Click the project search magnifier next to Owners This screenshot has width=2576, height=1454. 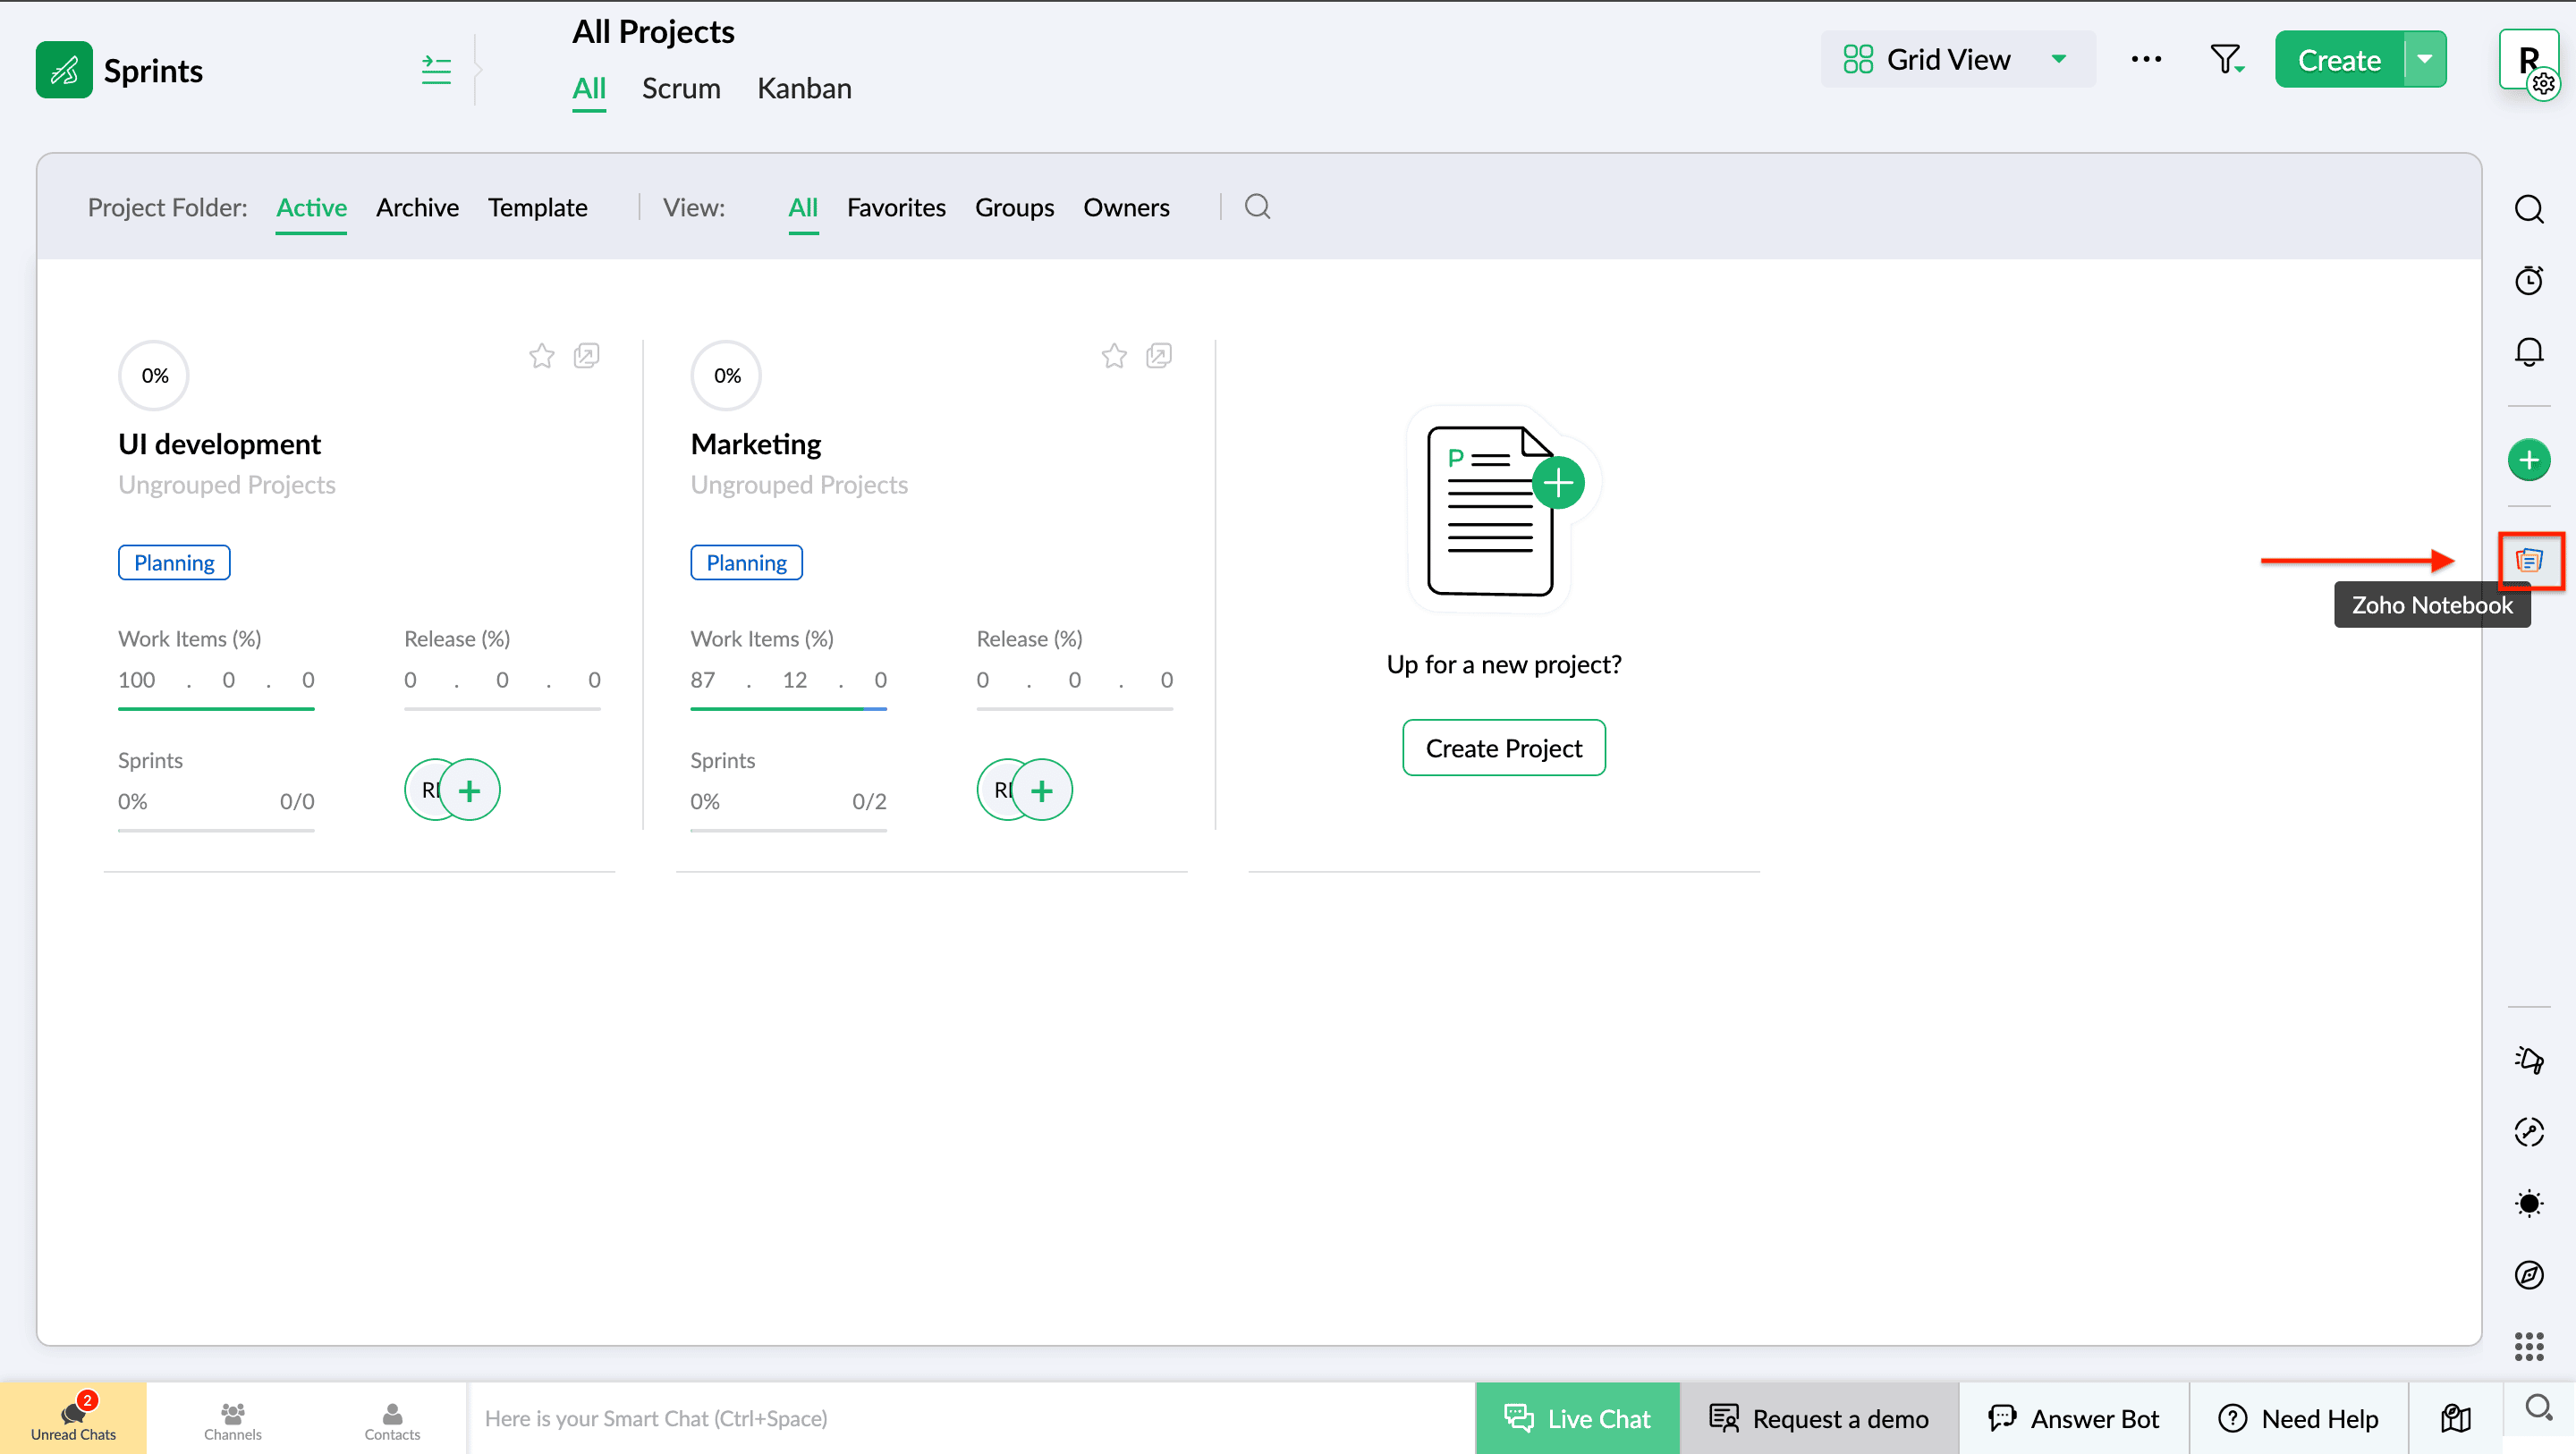click(x=1257, y=207)
